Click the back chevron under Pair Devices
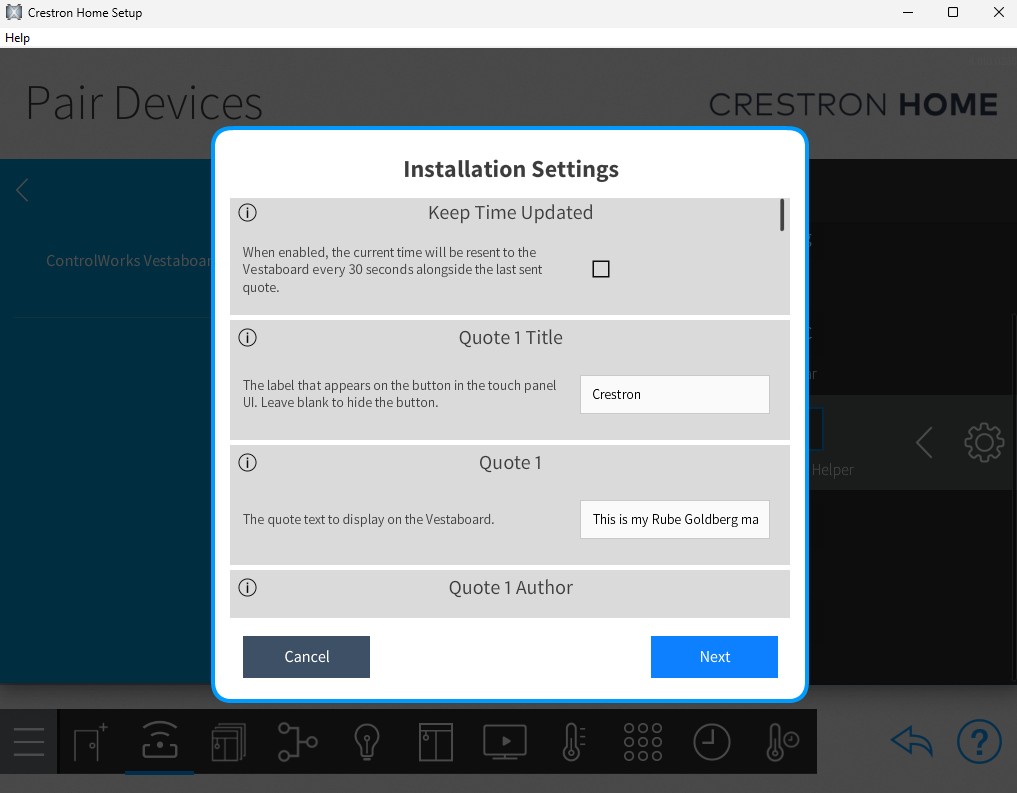The height and width of the screenshot is (793, 1017). point(22,190)
